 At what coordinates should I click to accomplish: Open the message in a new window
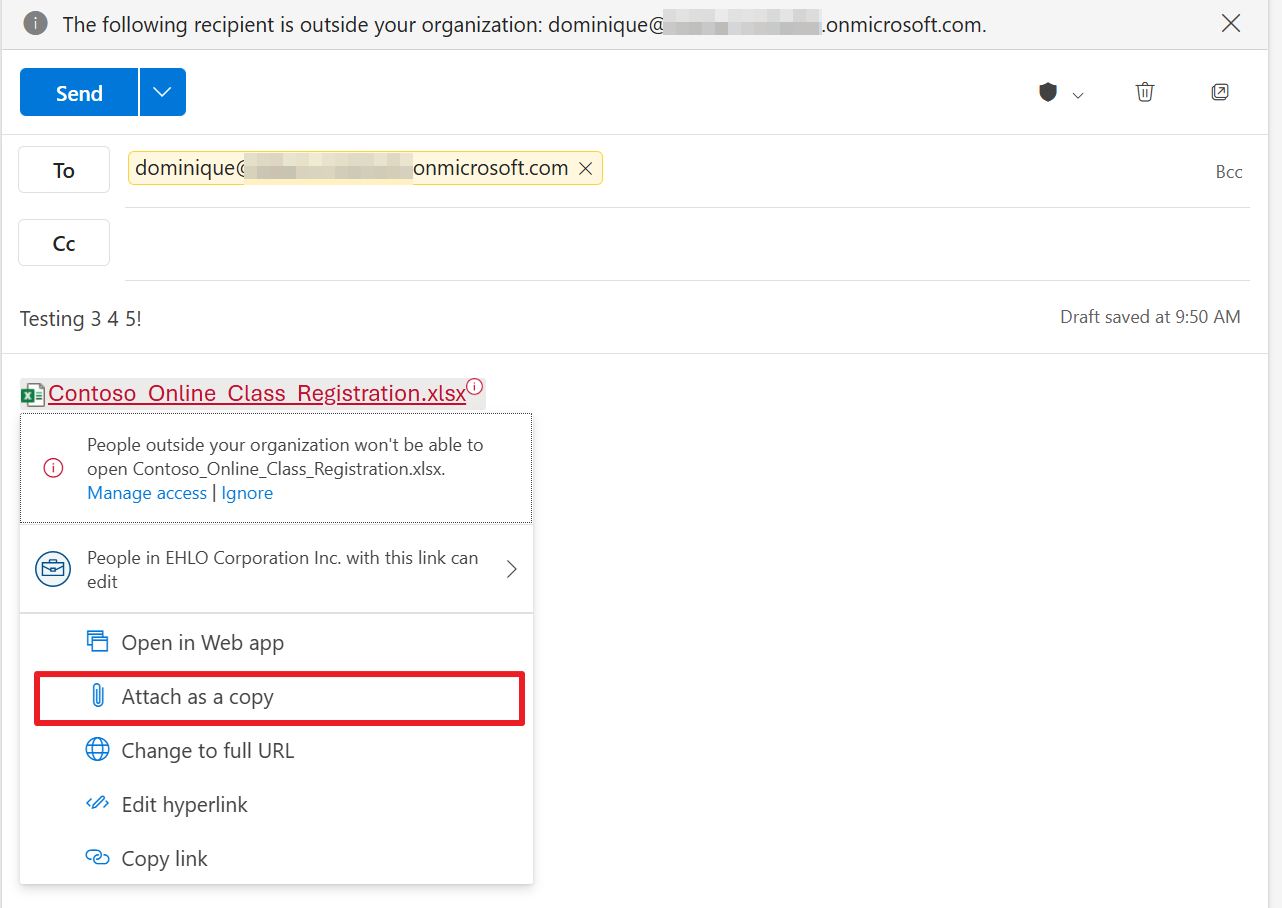pyautogui.click(x=1220, y=92)
